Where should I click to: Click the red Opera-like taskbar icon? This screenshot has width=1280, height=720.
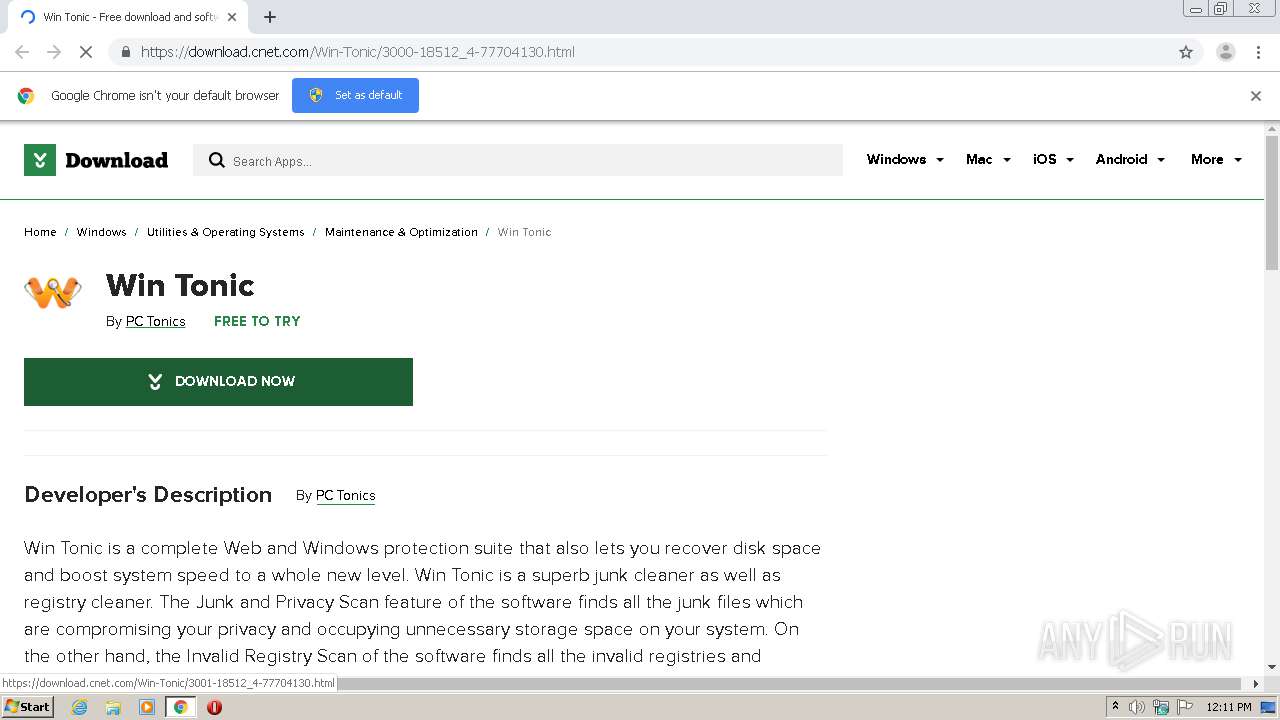point(214,707)
